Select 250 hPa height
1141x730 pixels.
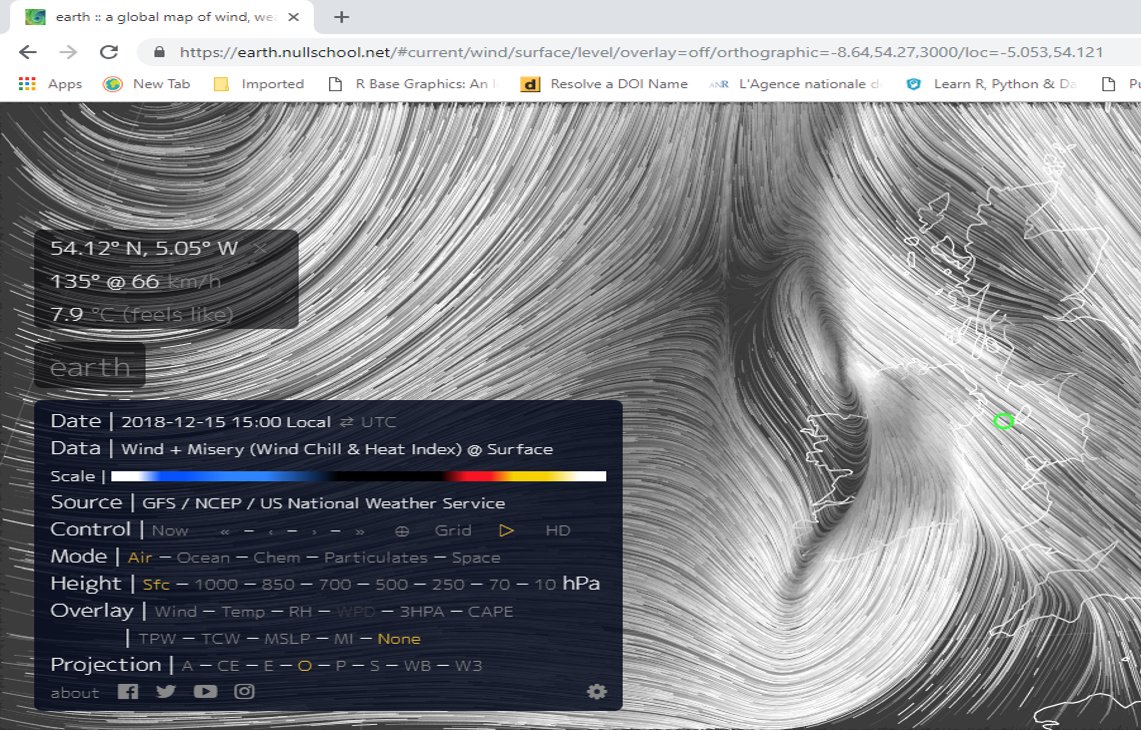(x=448, y=584)
